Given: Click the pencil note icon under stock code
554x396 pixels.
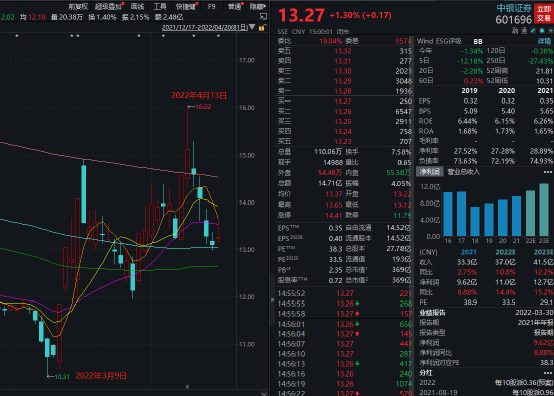Looking at the screenshot, I should (x=533, y=31).
